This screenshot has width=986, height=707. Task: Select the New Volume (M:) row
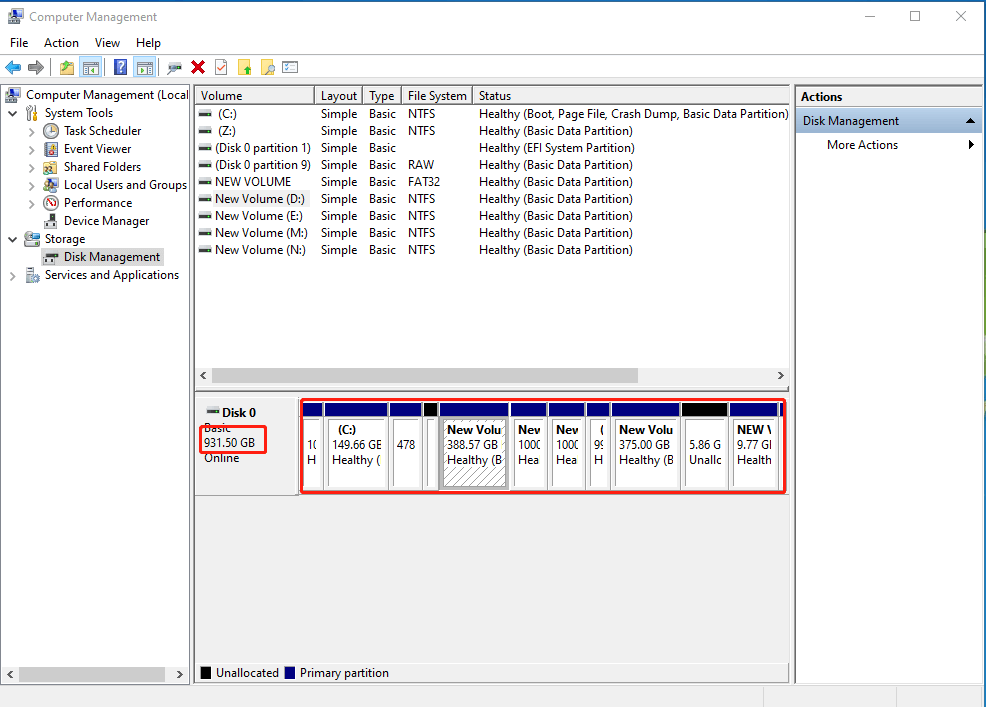(x=492, y=233)
